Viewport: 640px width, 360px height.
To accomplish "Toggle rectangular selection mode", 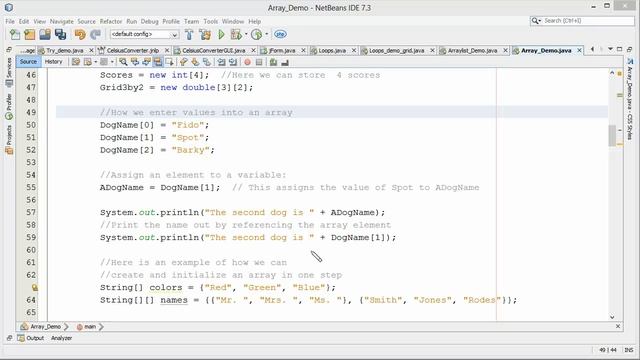I will [x=169, y=62].
